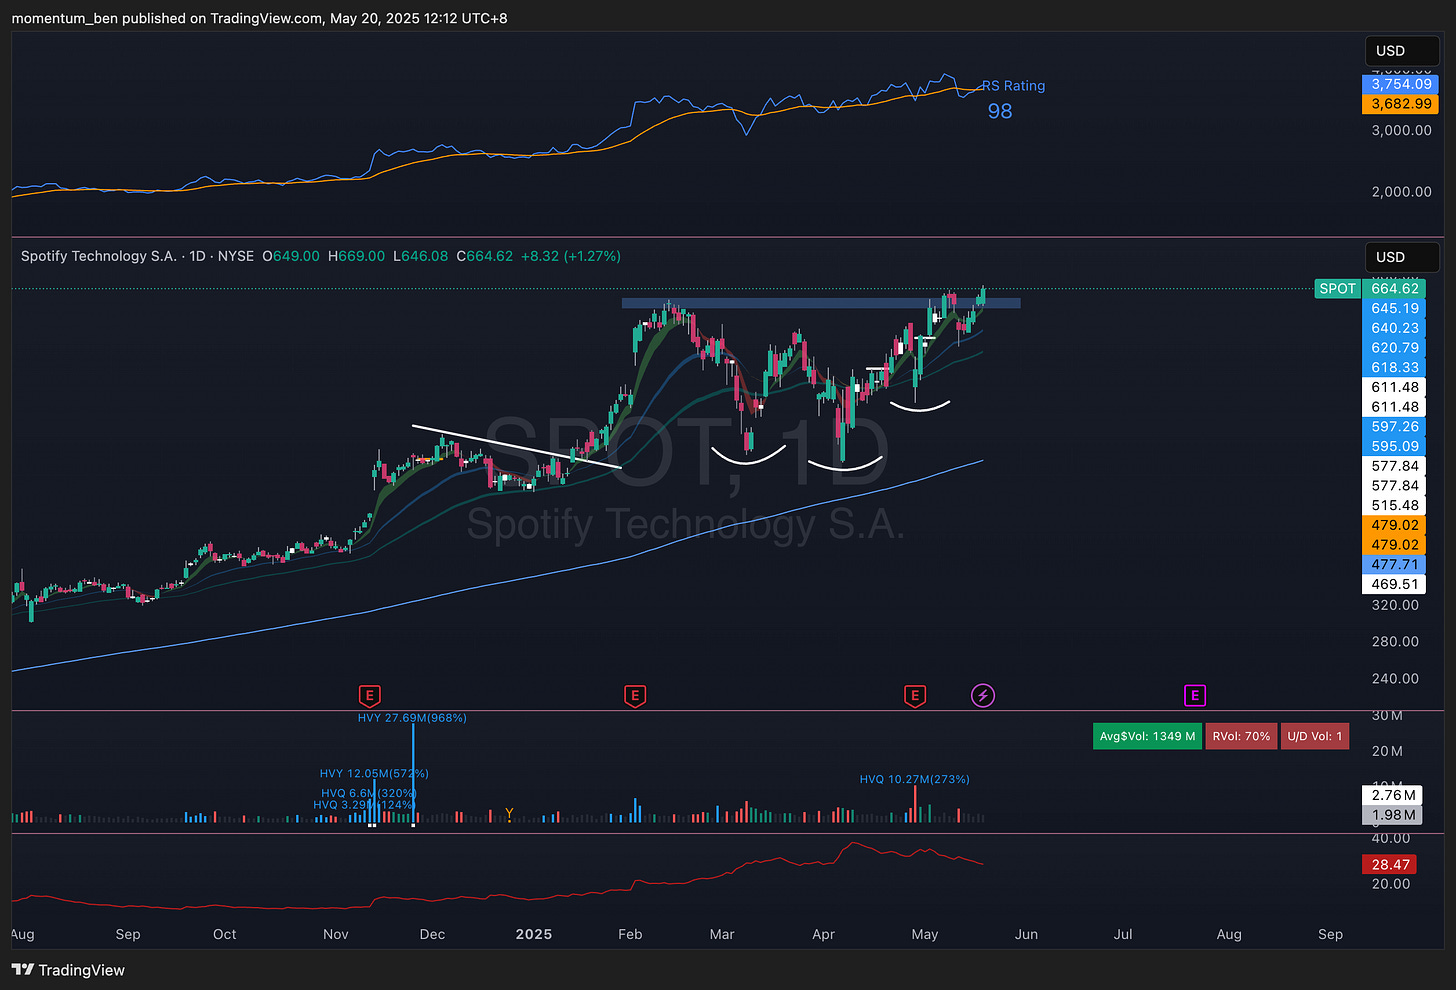Click the SPOT symbol price label
Viewport: 1456px width, 990px height.
point(1337,289)
